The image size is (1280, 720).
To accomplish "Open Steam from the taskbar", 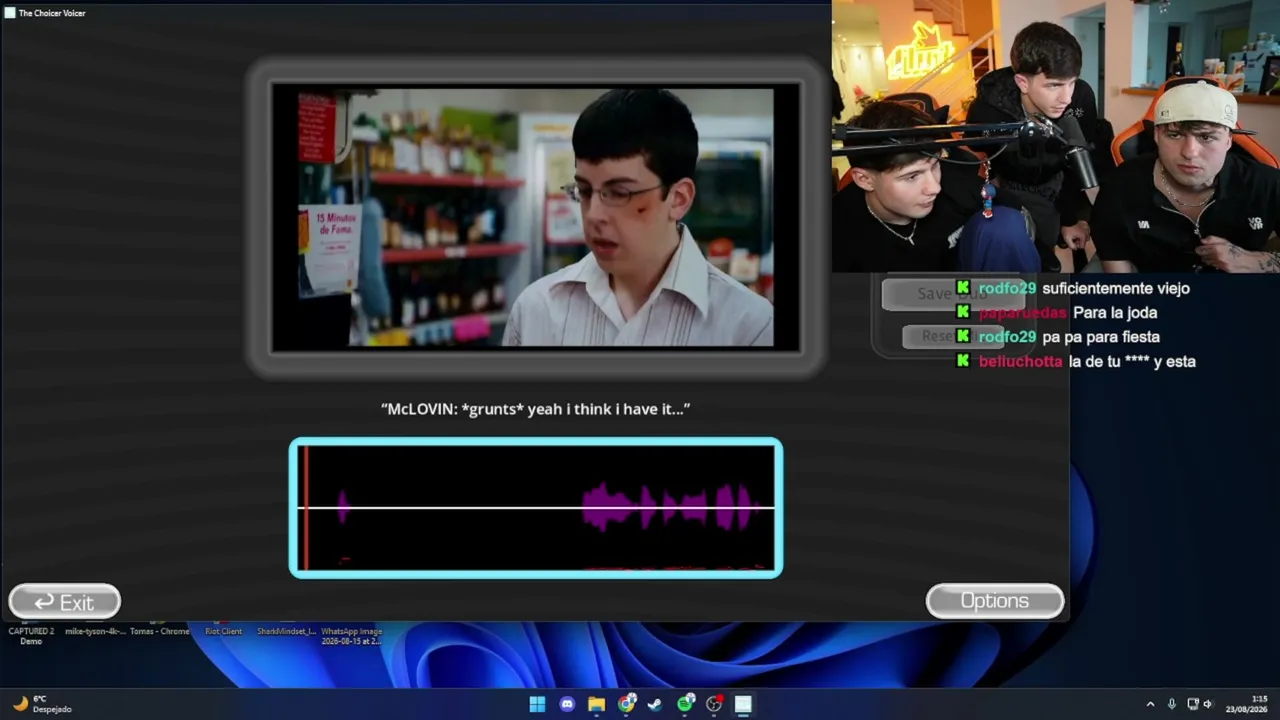I will coord(655,704).
